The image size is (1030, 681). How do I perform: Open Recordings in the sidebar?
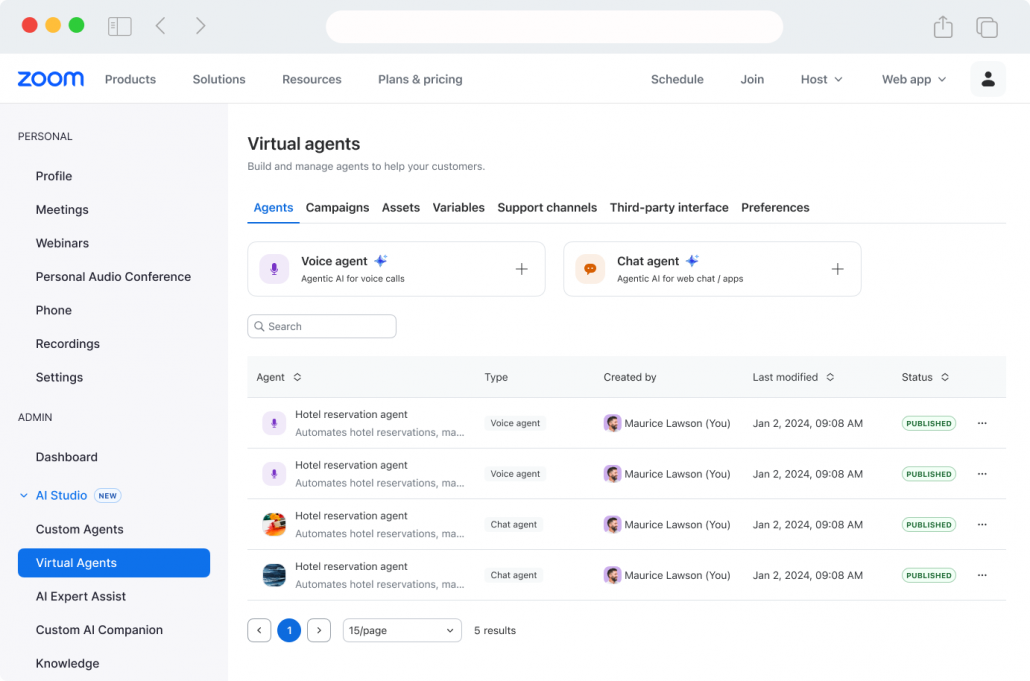(x=68, y=343)
